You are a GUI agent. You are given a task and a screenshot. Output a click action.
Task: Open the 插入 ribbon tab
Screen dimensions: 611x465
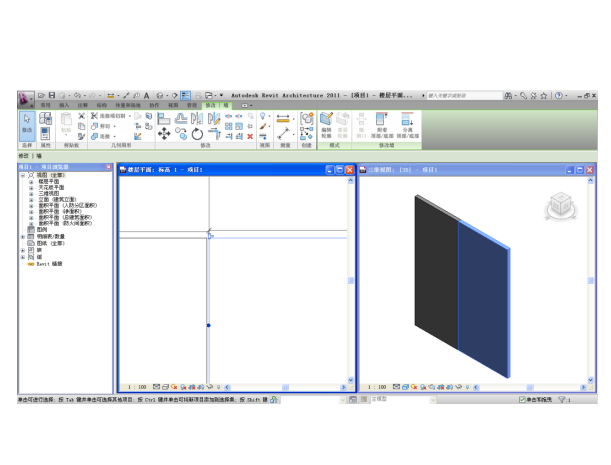point(64,104)
